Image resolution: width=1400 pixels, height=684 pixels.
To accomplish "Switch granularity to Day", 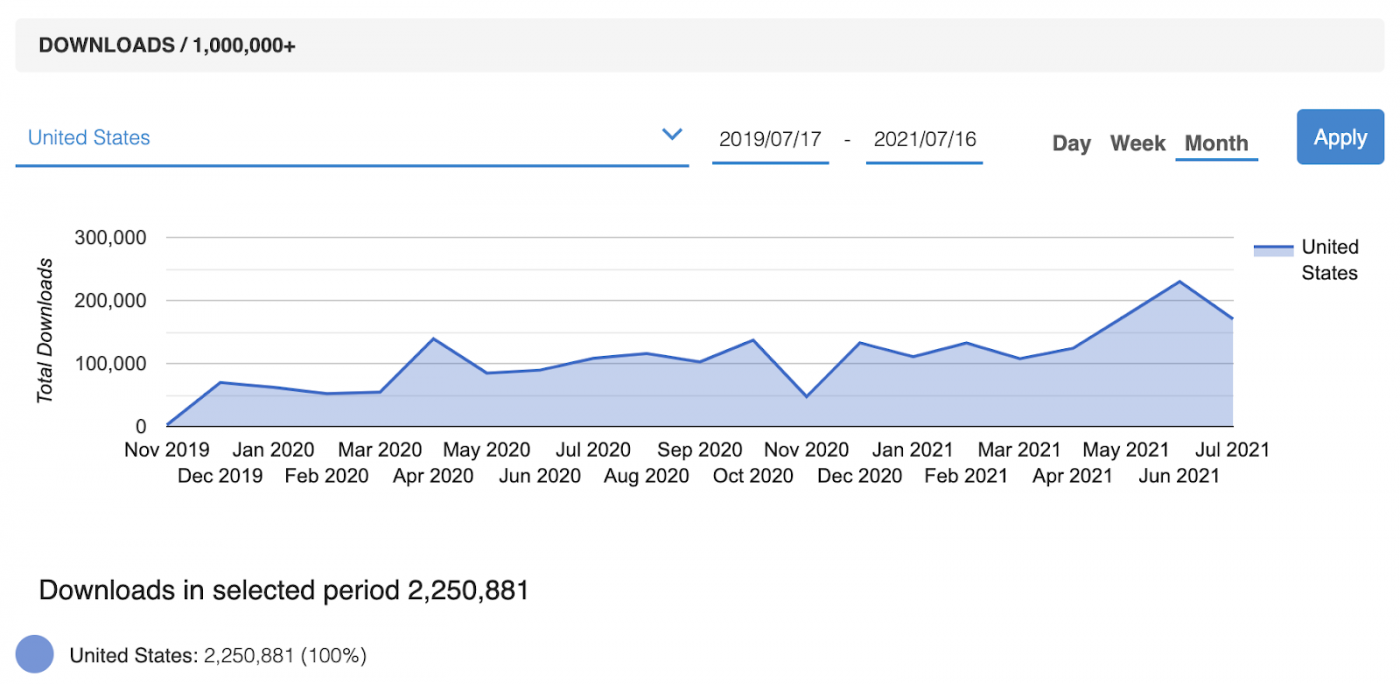I will pyautogui.click(x=1071, y=143).
